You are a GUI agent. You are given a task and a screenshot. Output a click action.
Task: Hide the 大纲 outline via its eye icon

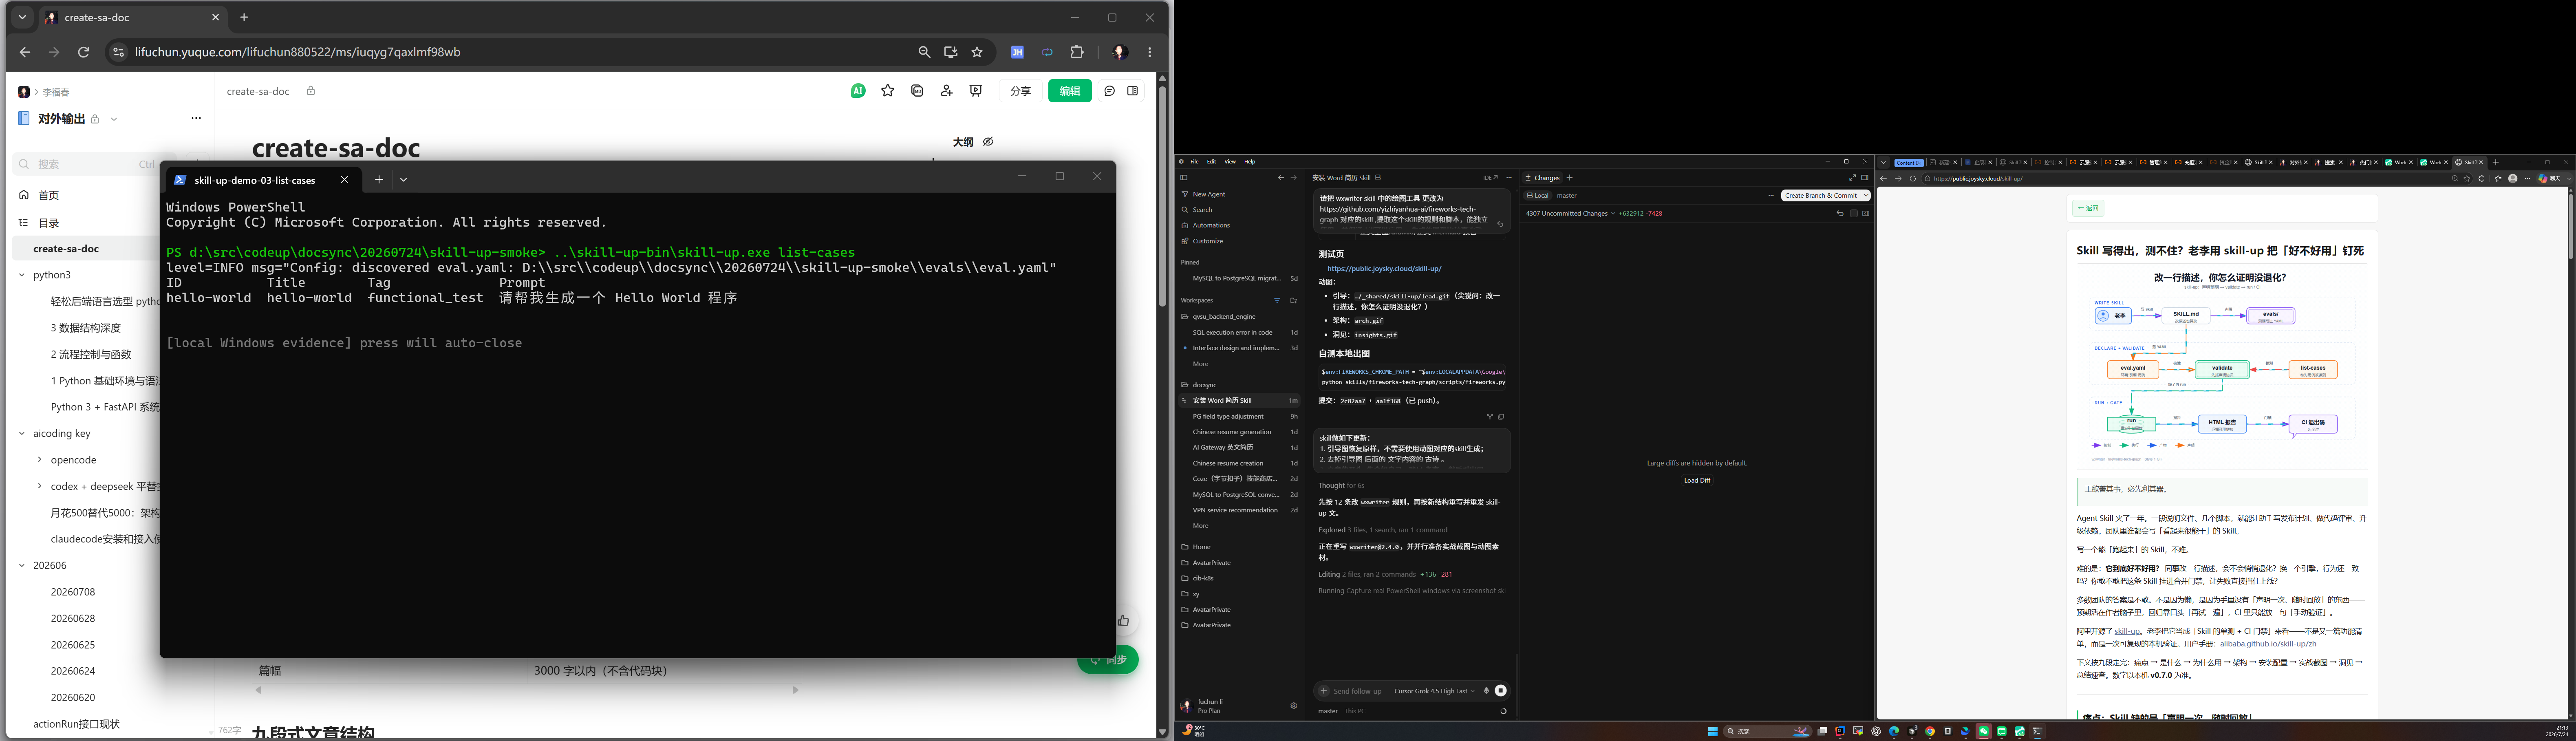(988, 142)
